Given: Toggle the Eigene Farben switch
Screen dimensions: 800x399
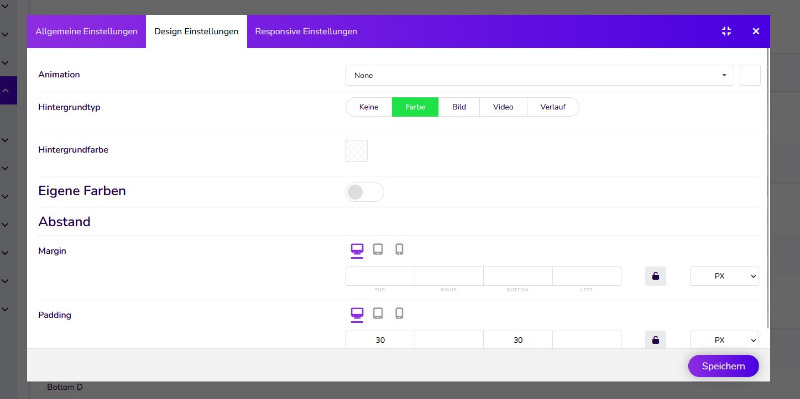Looking at the screenshot, I should (x=364, y=192).
